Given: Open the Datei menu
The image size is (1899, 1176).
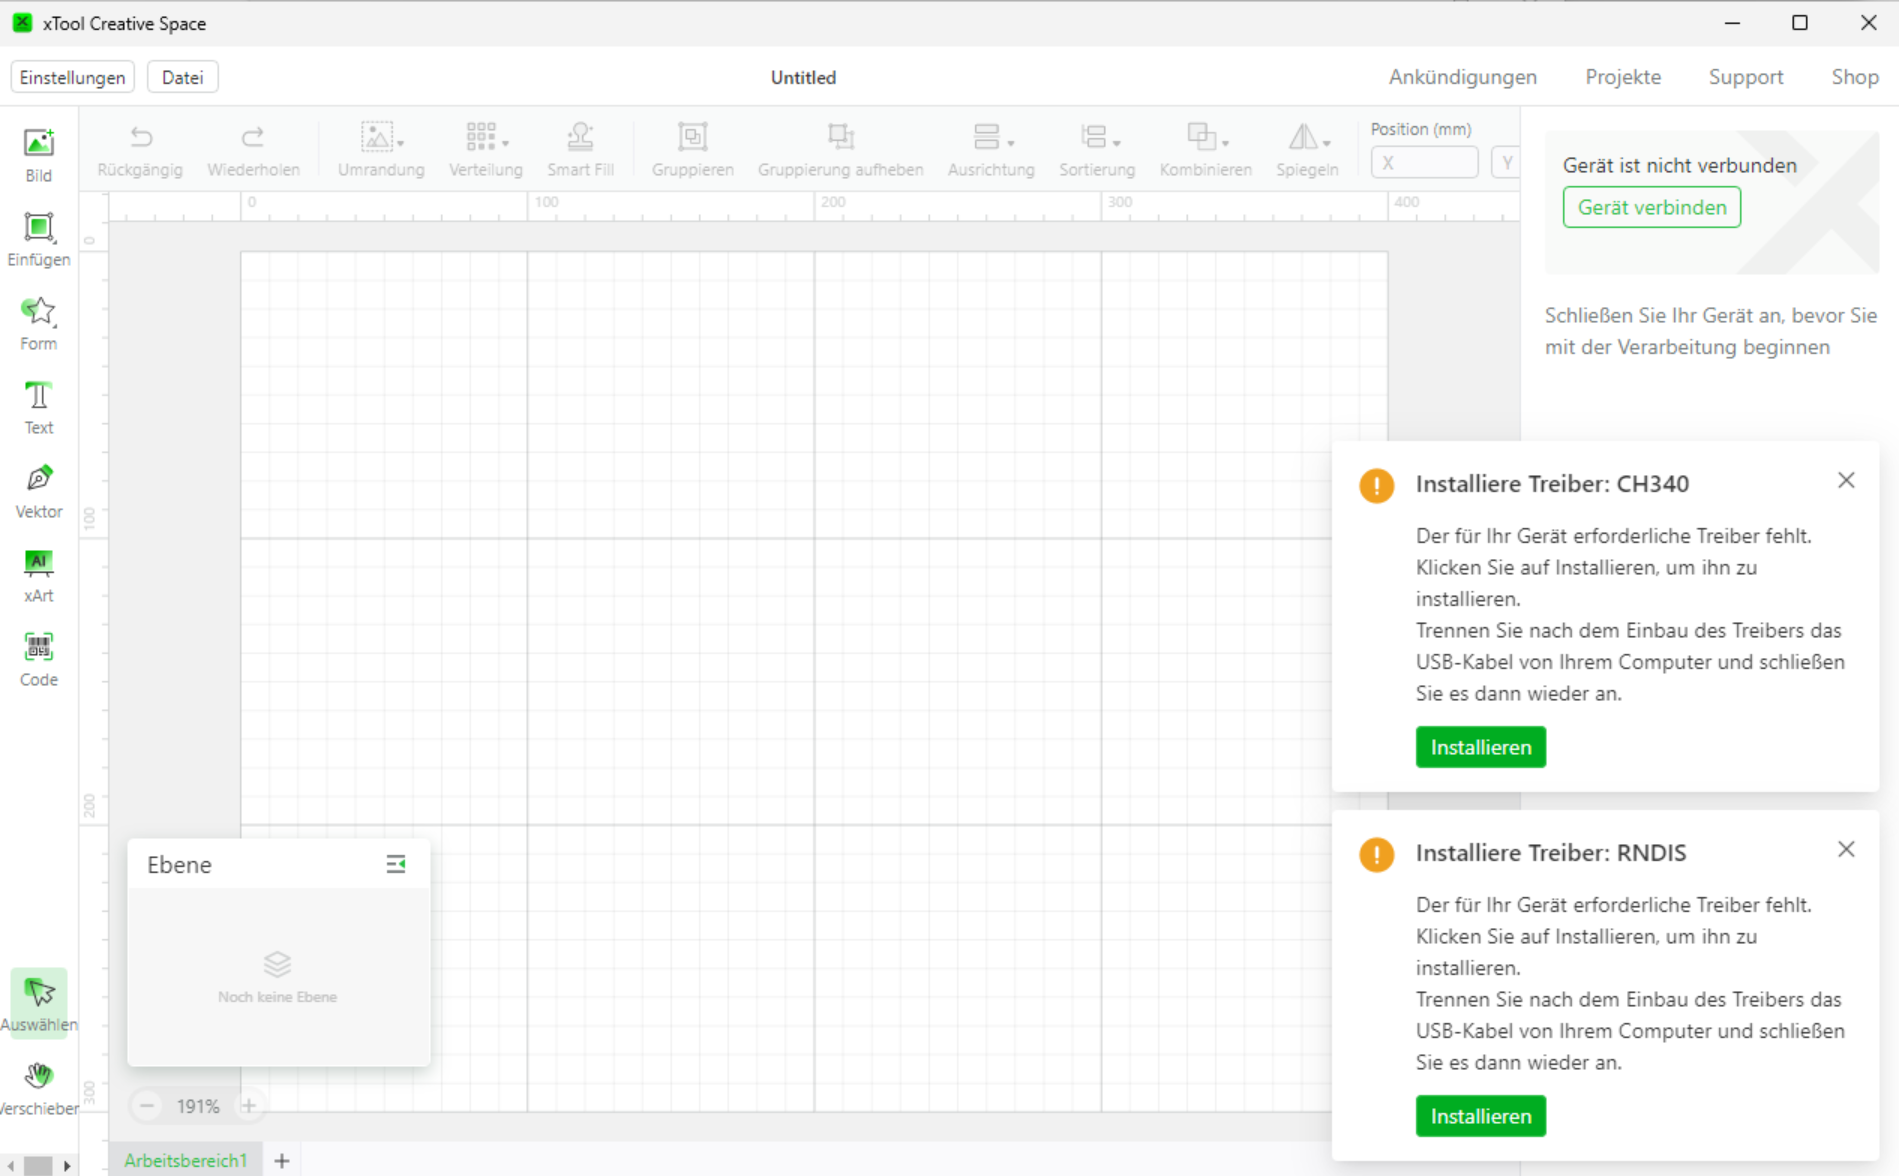Looking at the screenshot, I should [x=182, y=77].
